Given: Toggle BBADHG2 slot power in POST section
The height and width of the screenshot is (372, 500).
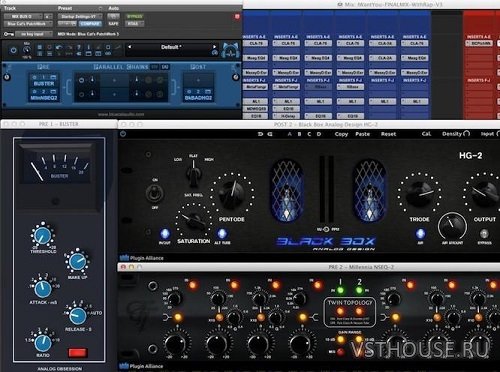Looking at the screenshot, I should pos(189,91).
